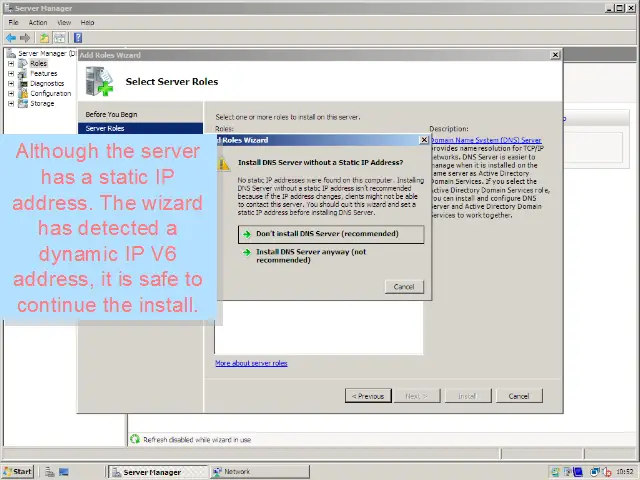640x480 pixels.
Task: Open the File menu
Action: click(x=13, y=22)
